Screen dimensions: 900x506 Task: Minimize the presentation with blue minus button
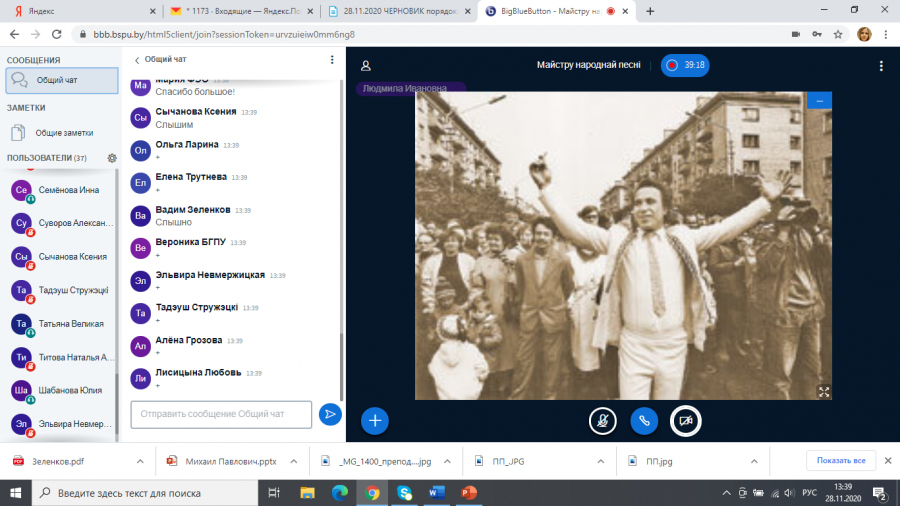(820, 100)
